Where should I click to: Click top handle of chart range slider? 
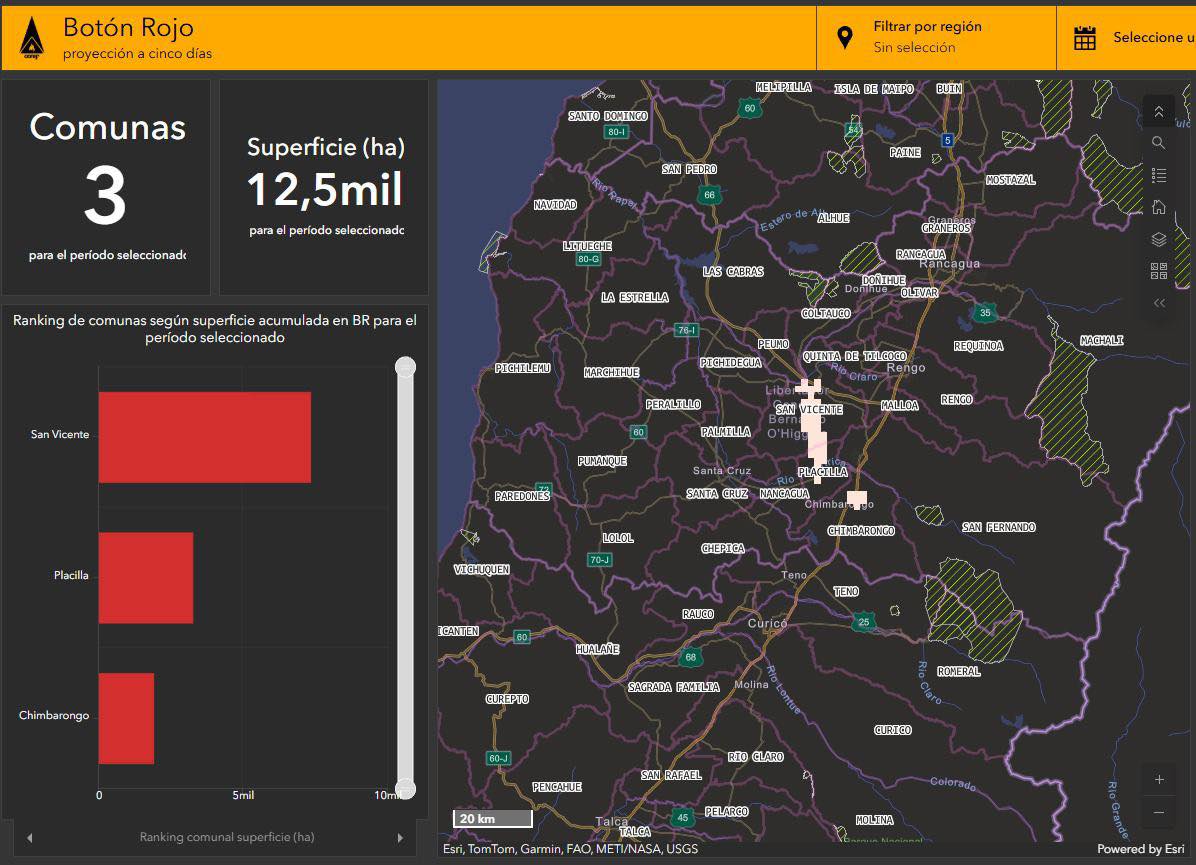tap(405, 367)
